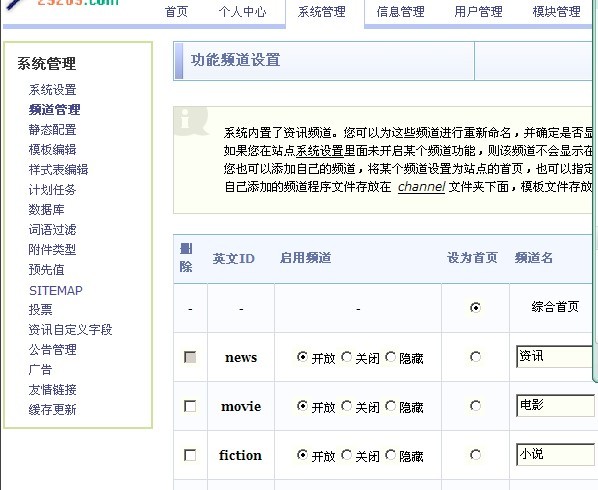Screen dimensions: 598x490
Task: Click the 系统管理 sidebar heading
Action: tap(47, 64)
